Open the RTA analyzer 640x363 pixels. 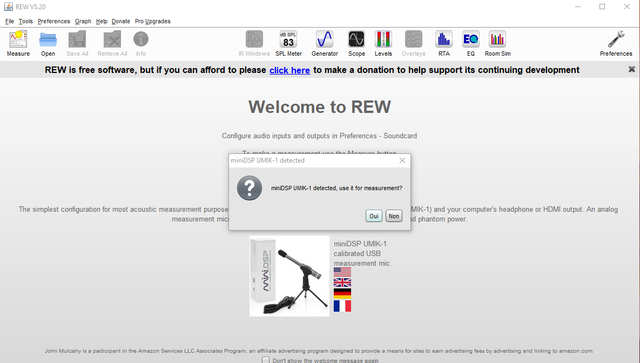click(444, 43)
